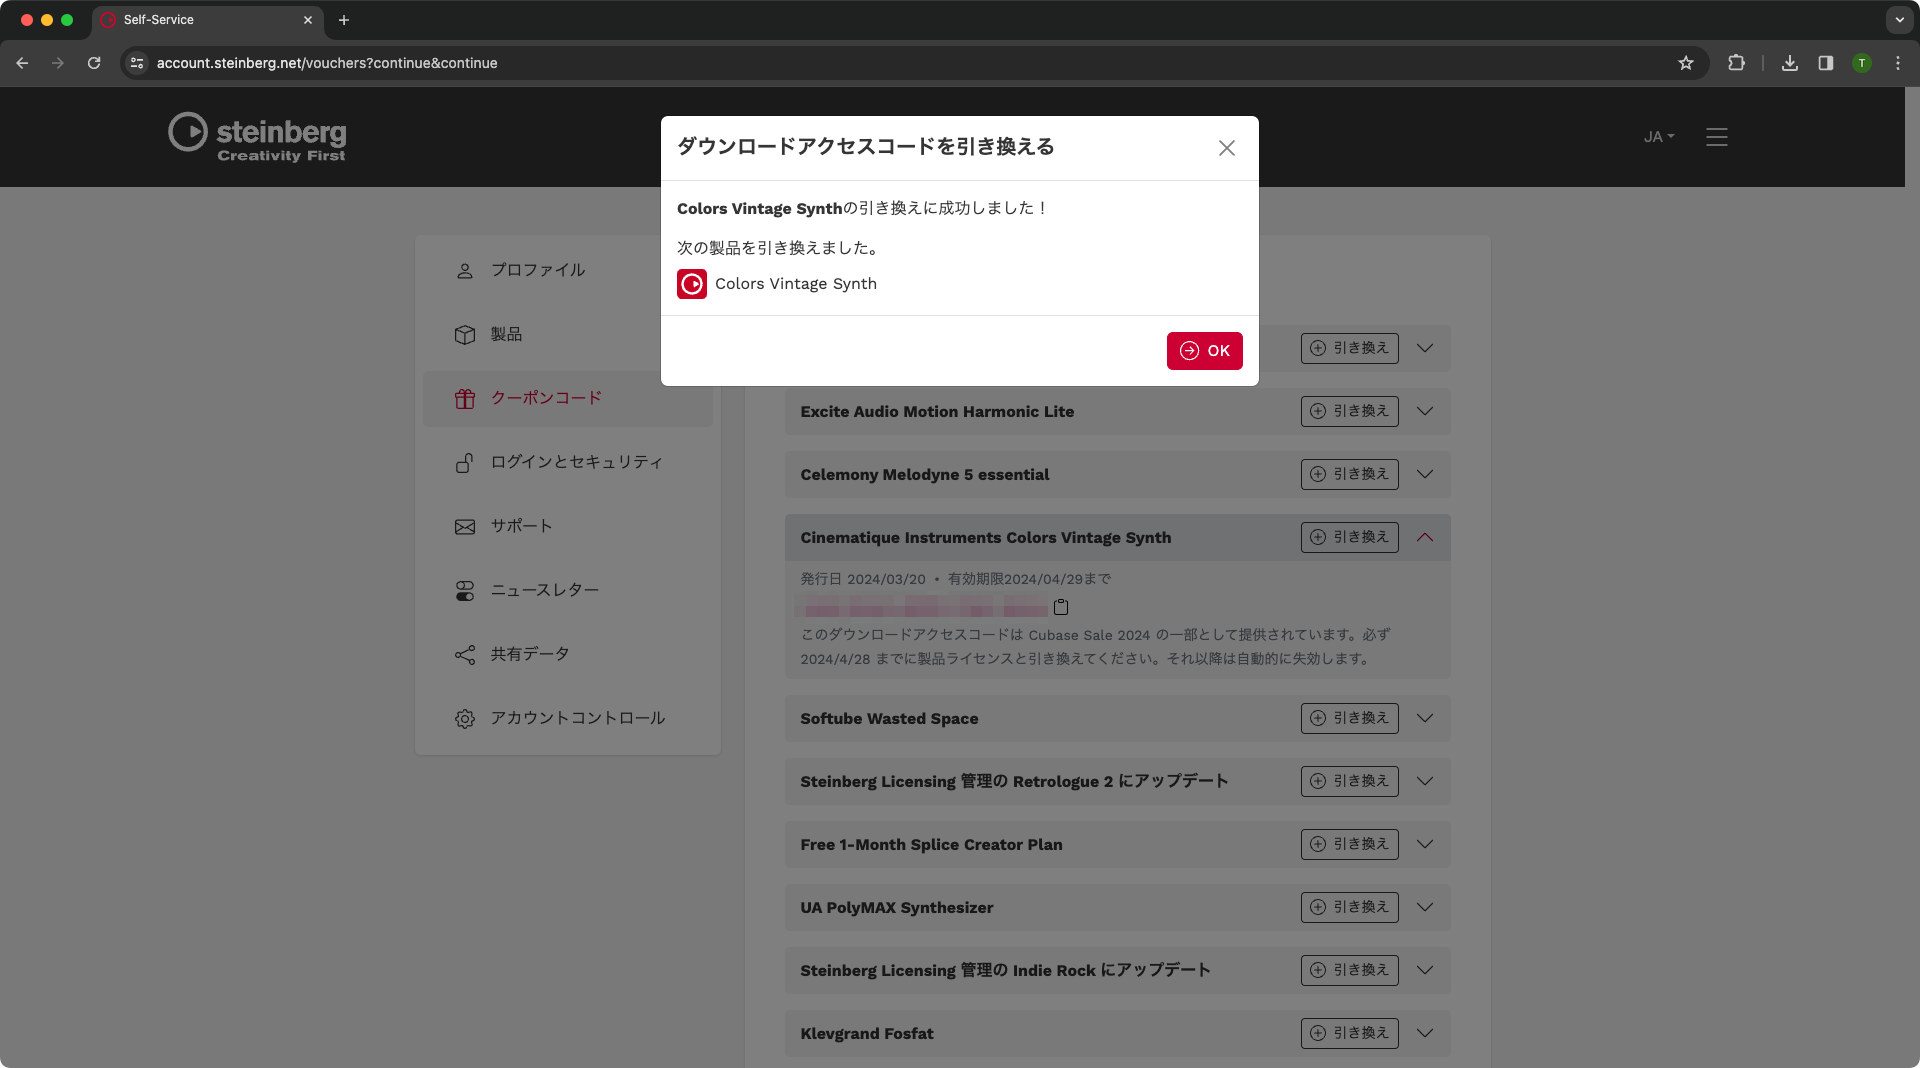Screen dimensions: 1920x1068
Task: Toggle the browser side panel icon
Action: click(x=1826, y=63)
